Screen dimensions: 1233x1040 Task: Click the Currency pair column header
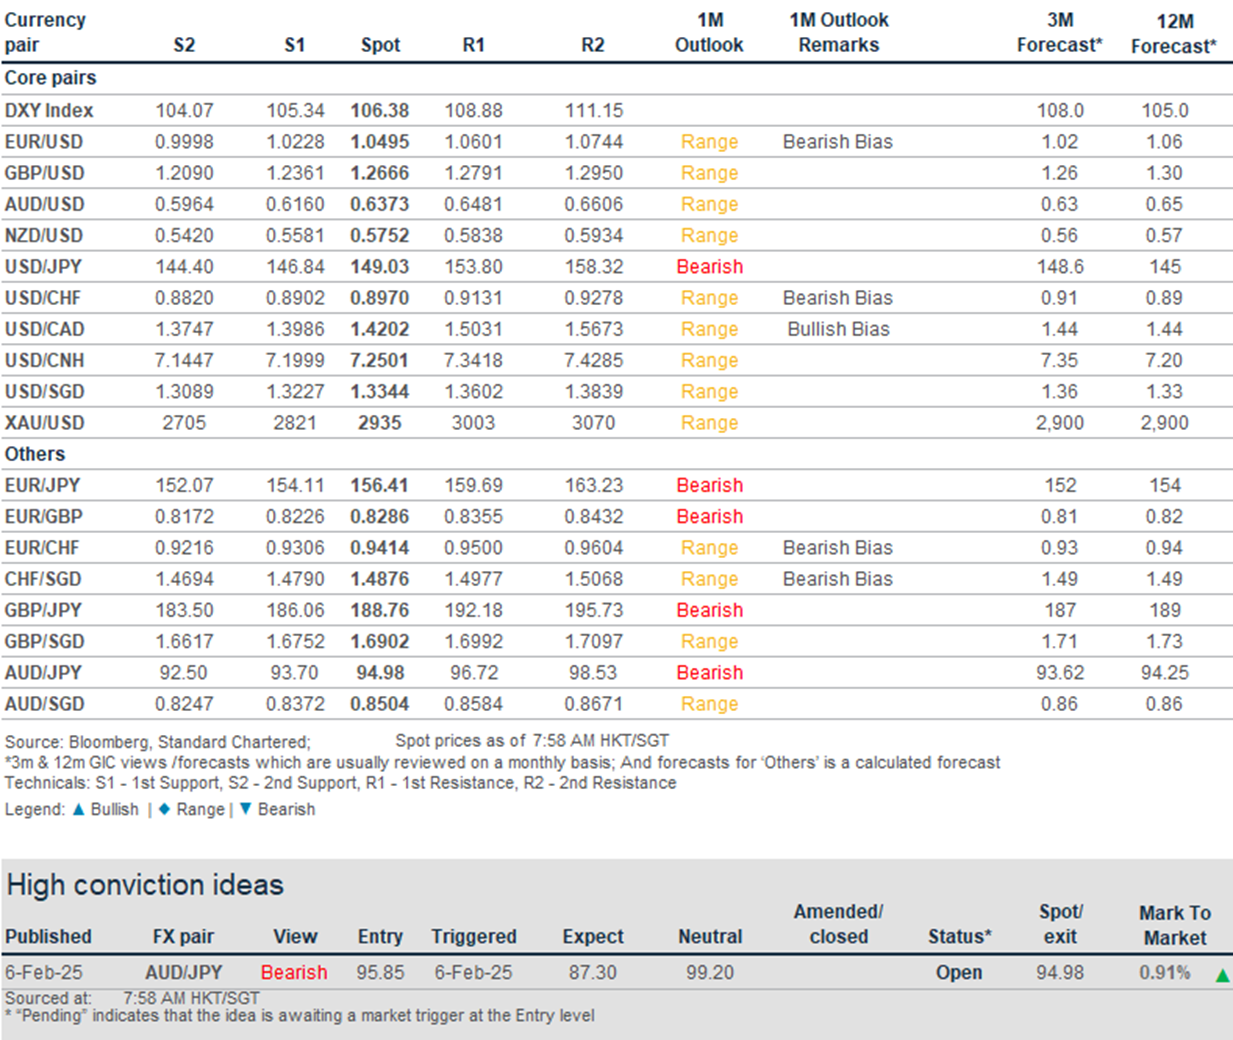pos(45,33)
